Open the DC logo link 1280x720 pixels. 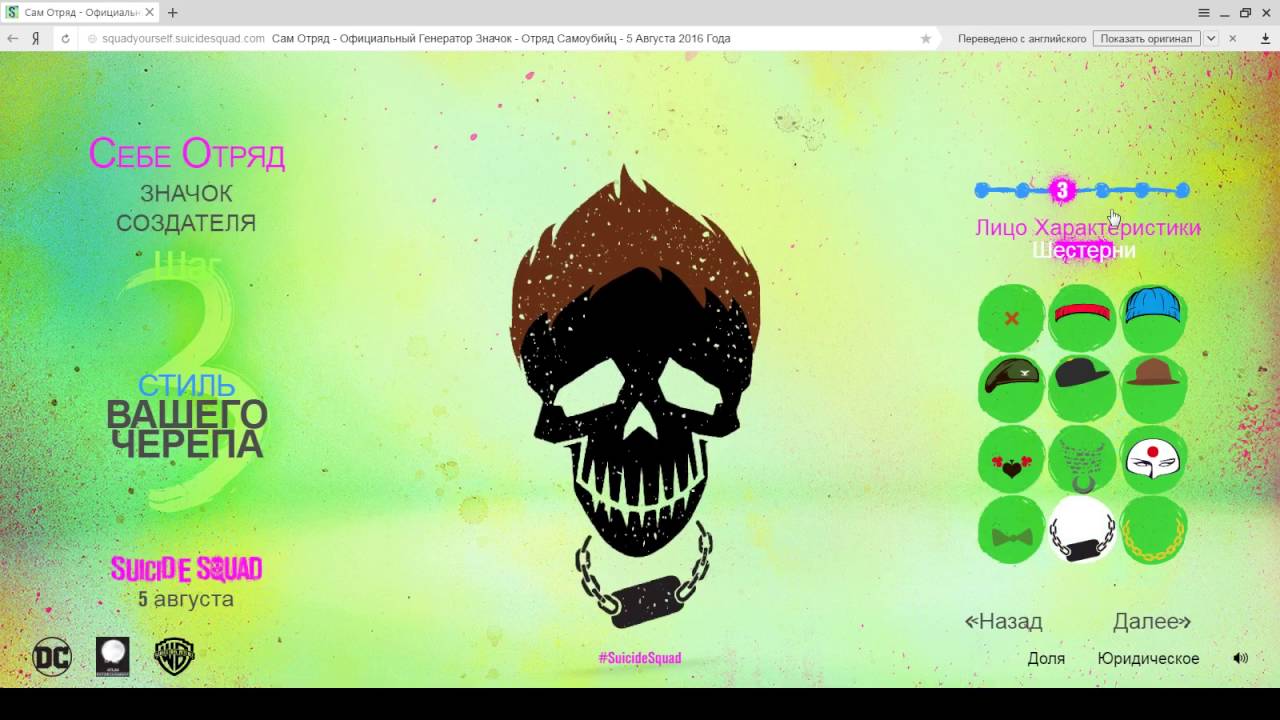(52, 657)
